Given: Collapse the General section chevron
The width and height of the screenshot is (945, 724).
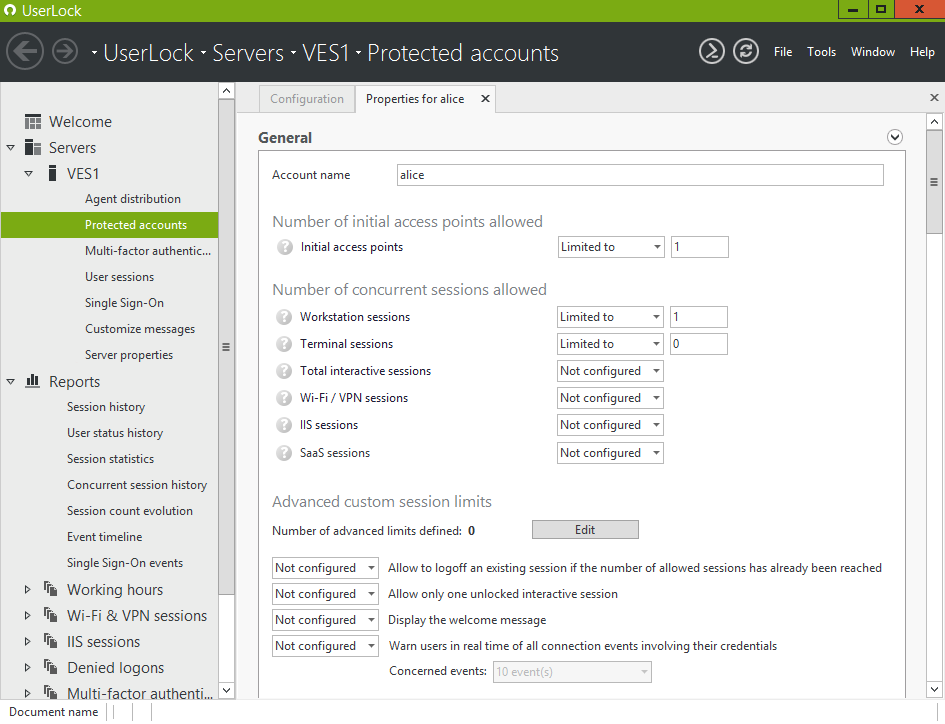Looking at the screenshot, I should 895,137.
